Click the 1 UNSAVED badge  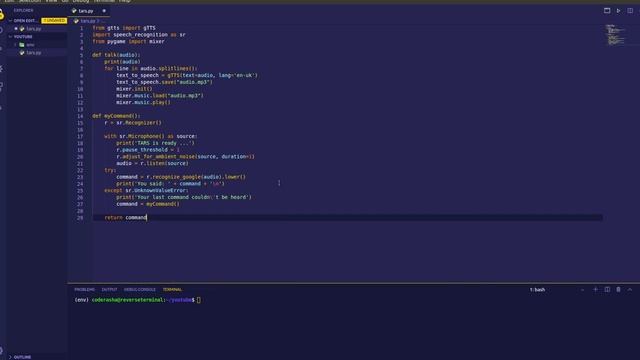coord(54,20)
